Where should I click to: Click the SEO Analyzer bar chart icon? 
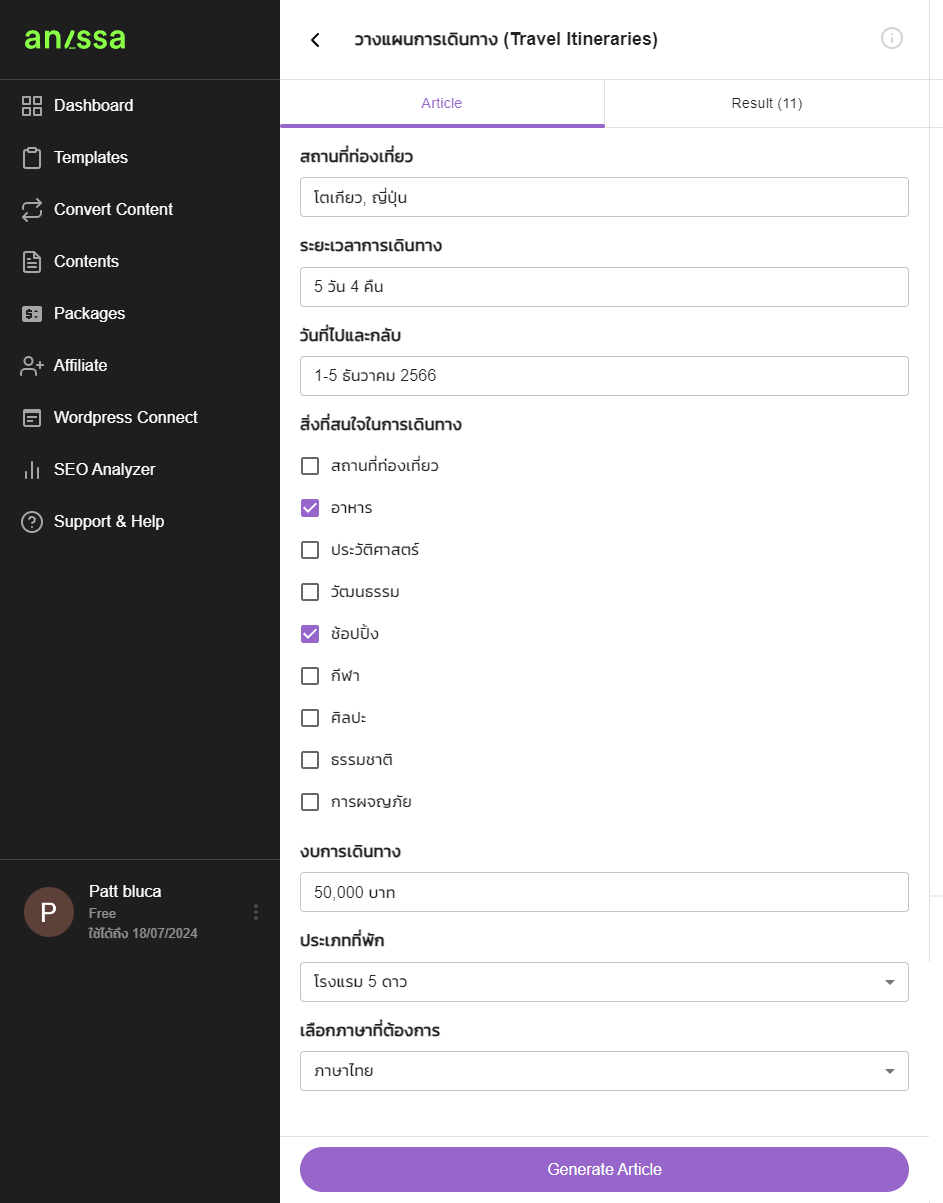point(32,469)
